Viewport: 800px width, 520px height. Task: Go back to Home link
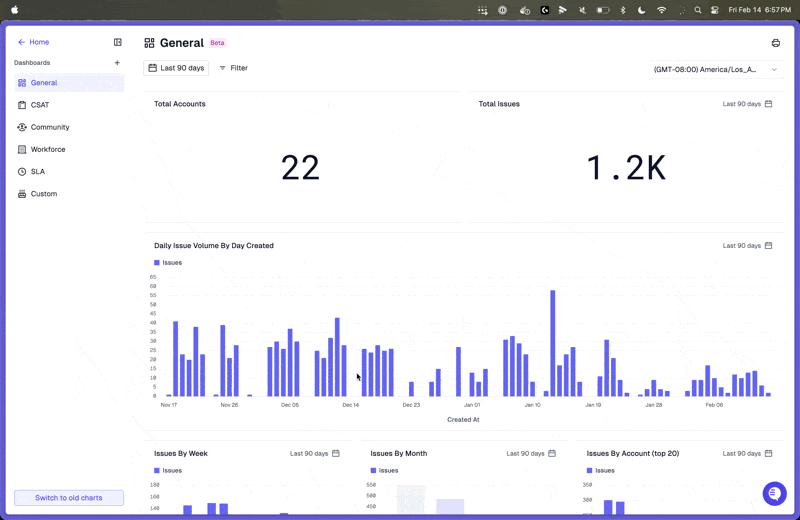[x=34, y=42]
